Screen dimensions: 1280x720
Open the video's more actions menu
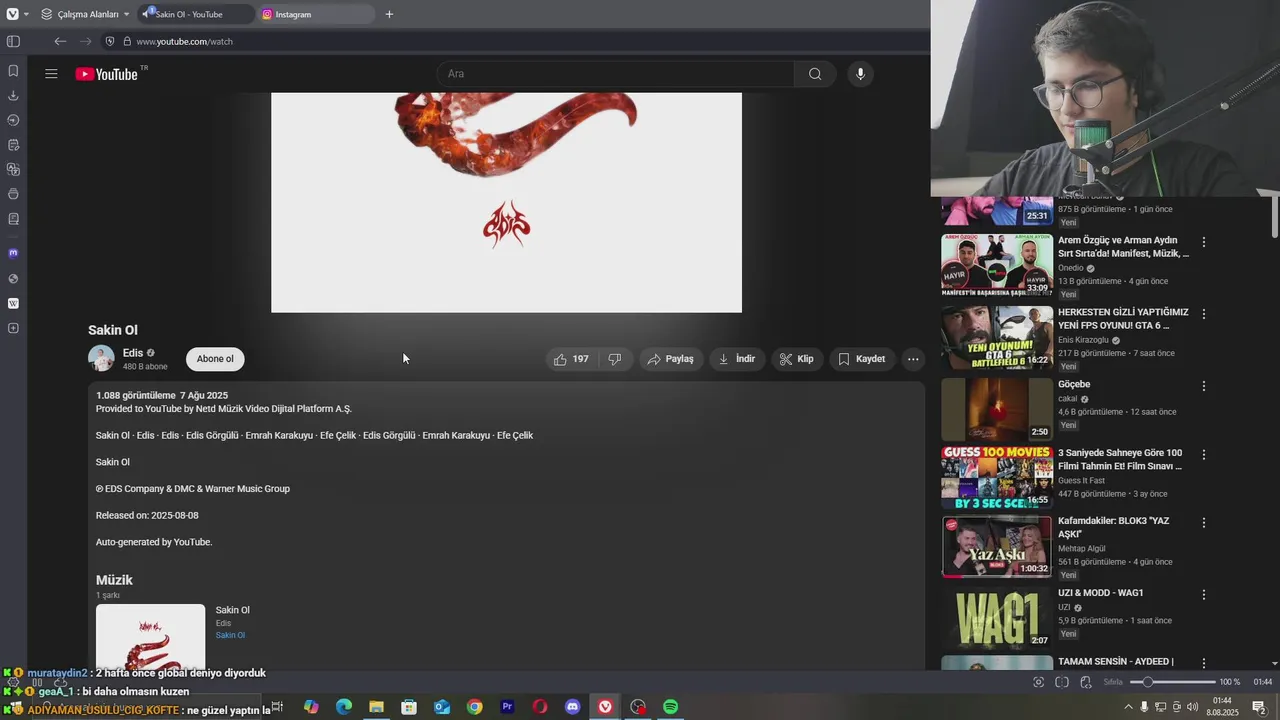click(913, 359)
